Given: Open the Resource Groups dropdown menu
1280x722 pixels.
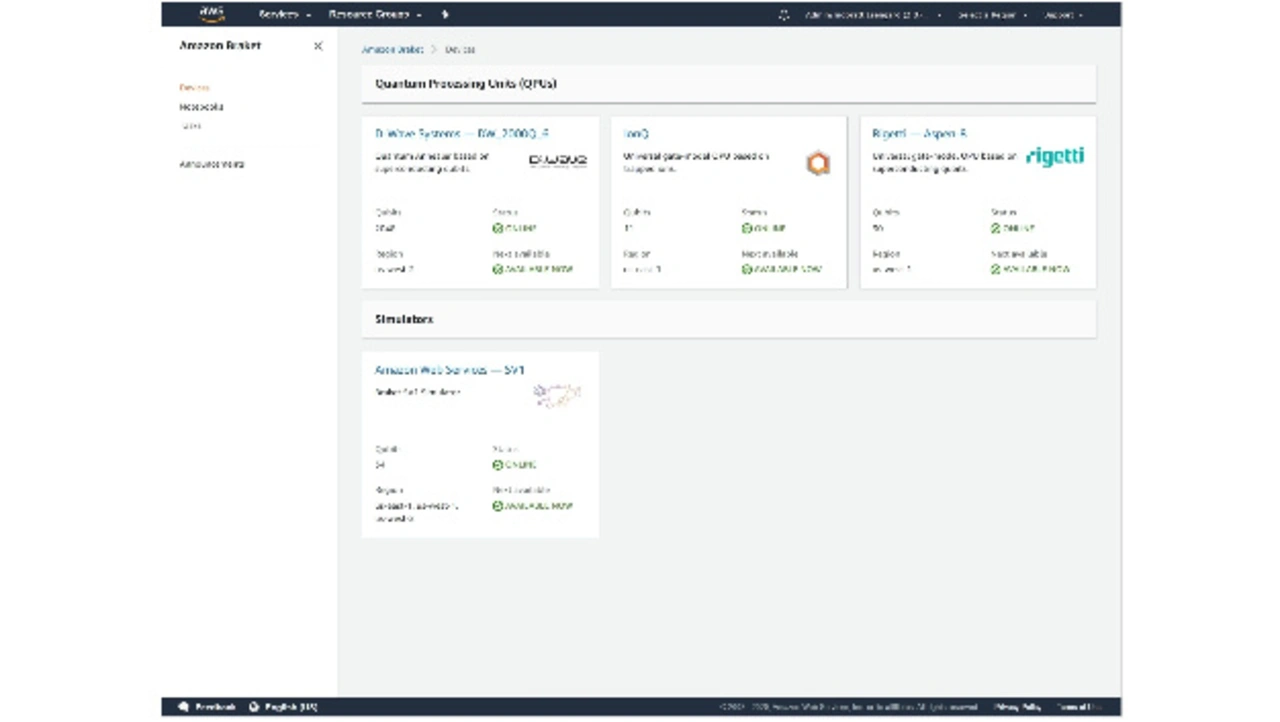Looking at the screenshot, I should coord(375,15).
